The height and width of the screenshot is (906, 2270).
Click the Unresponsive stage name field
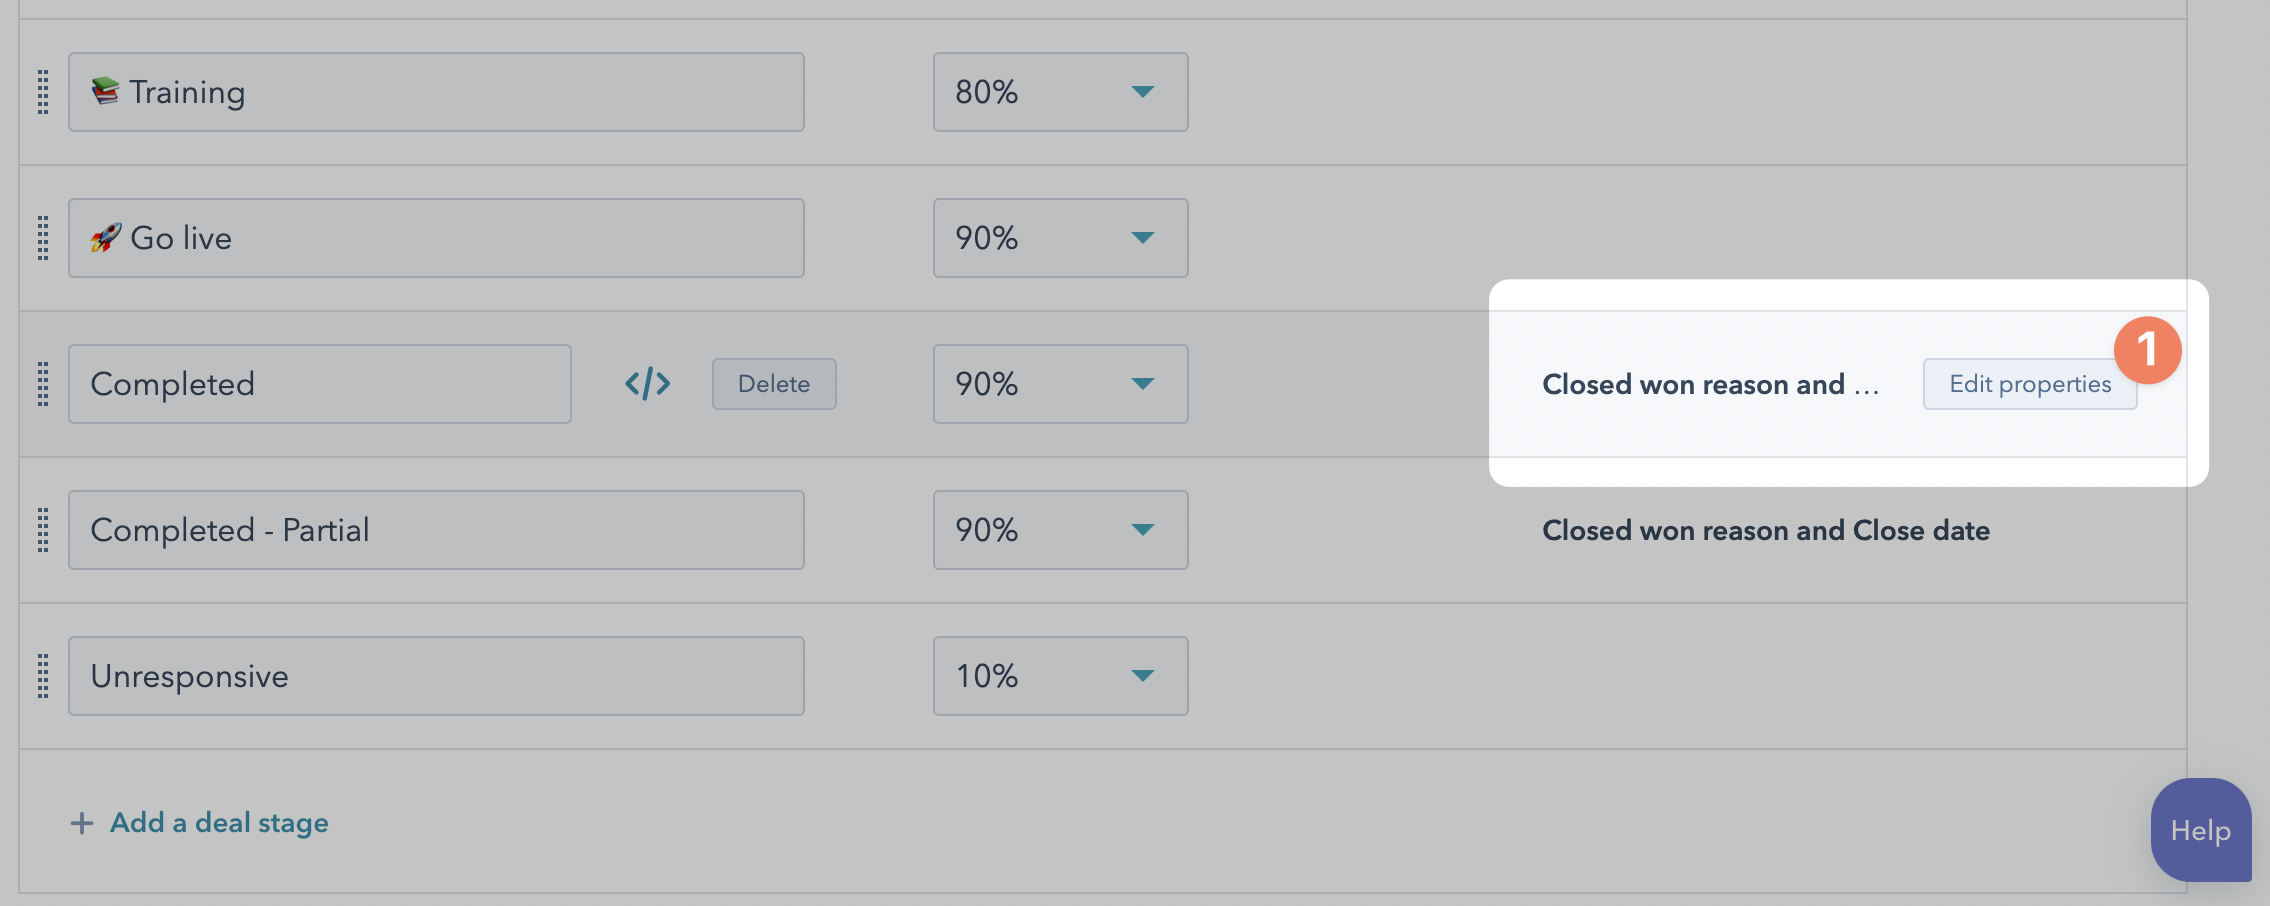[436, 676]
